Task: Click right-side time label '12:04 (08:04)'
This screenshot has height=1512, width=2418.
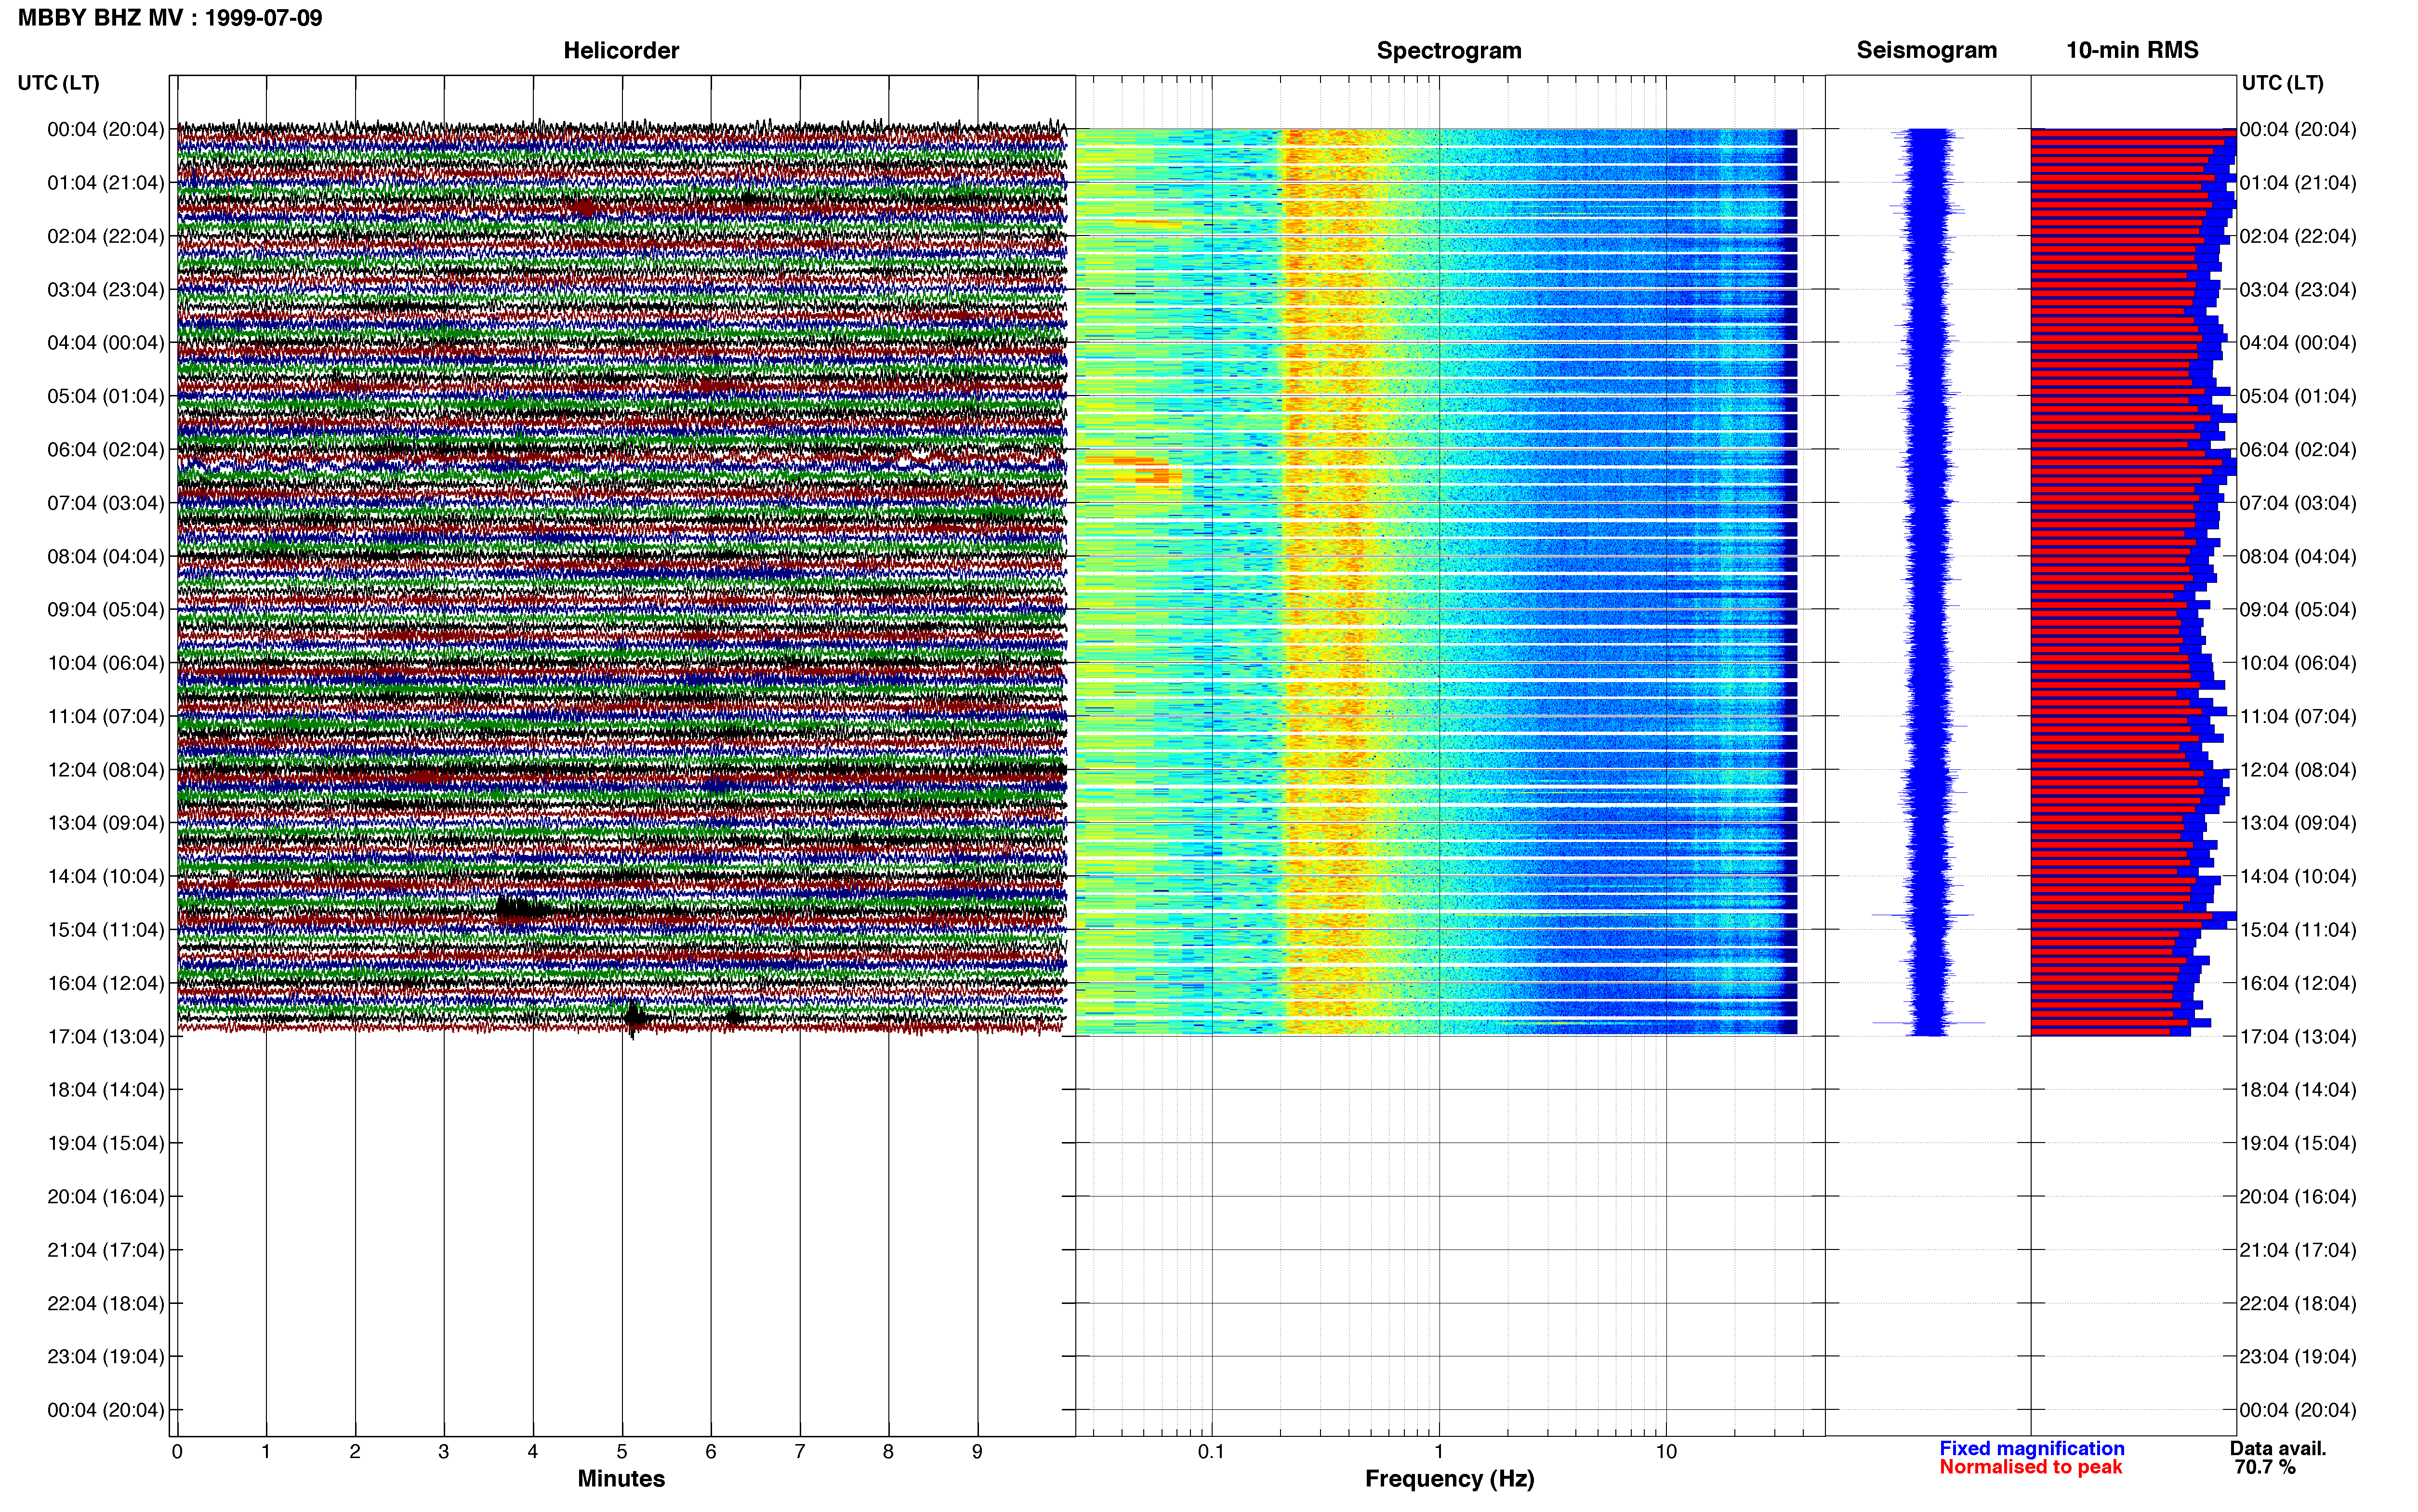Action: click(x=2298, y=770)
